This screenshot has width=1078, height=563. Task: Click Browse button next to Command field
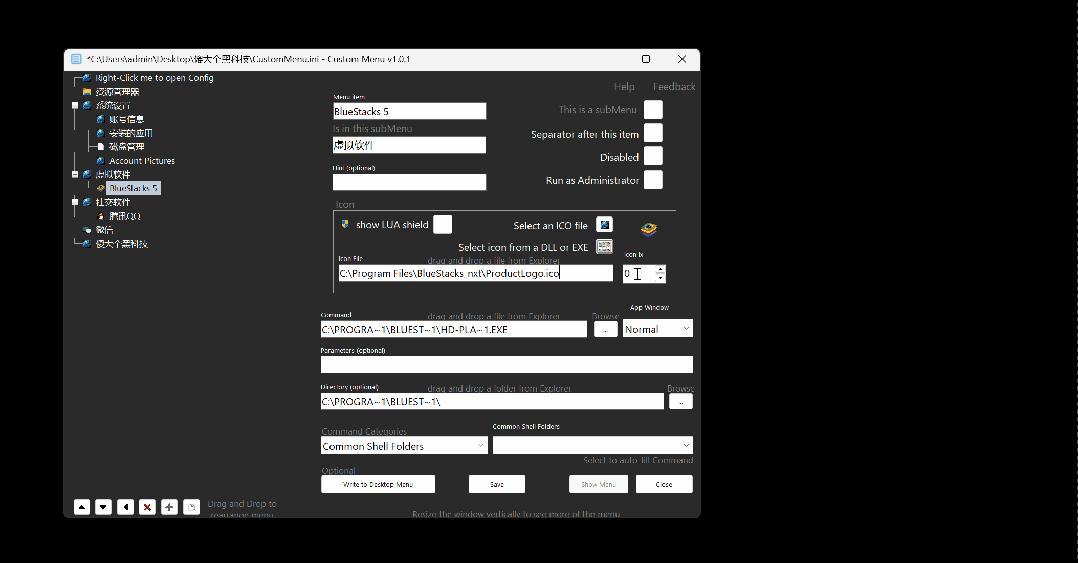(x=606, y=329)
